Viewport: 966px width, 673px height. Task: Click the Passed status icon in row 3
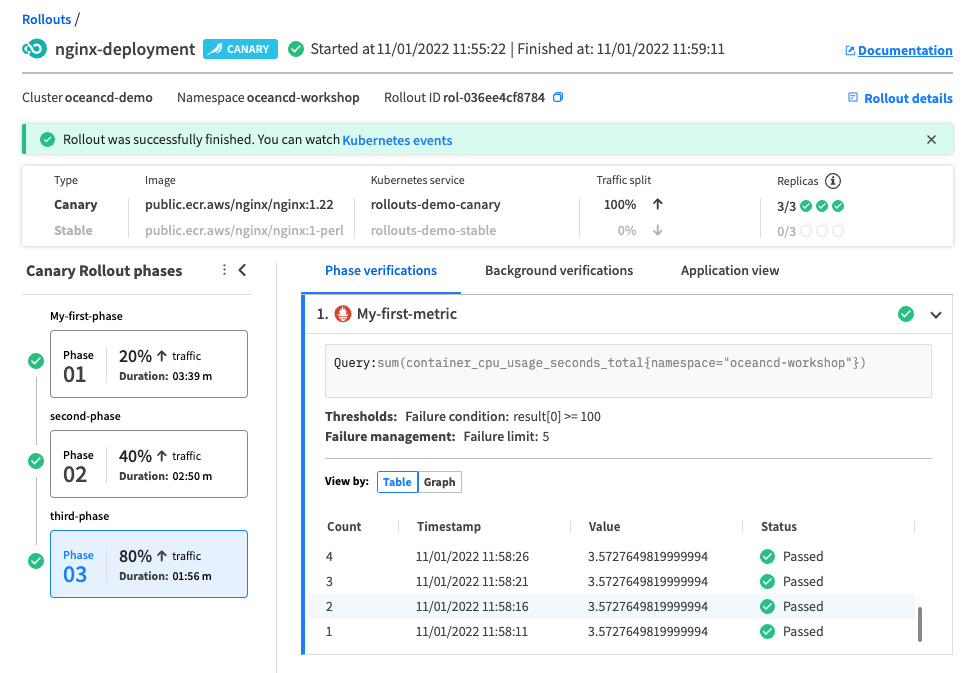(768, 582)
